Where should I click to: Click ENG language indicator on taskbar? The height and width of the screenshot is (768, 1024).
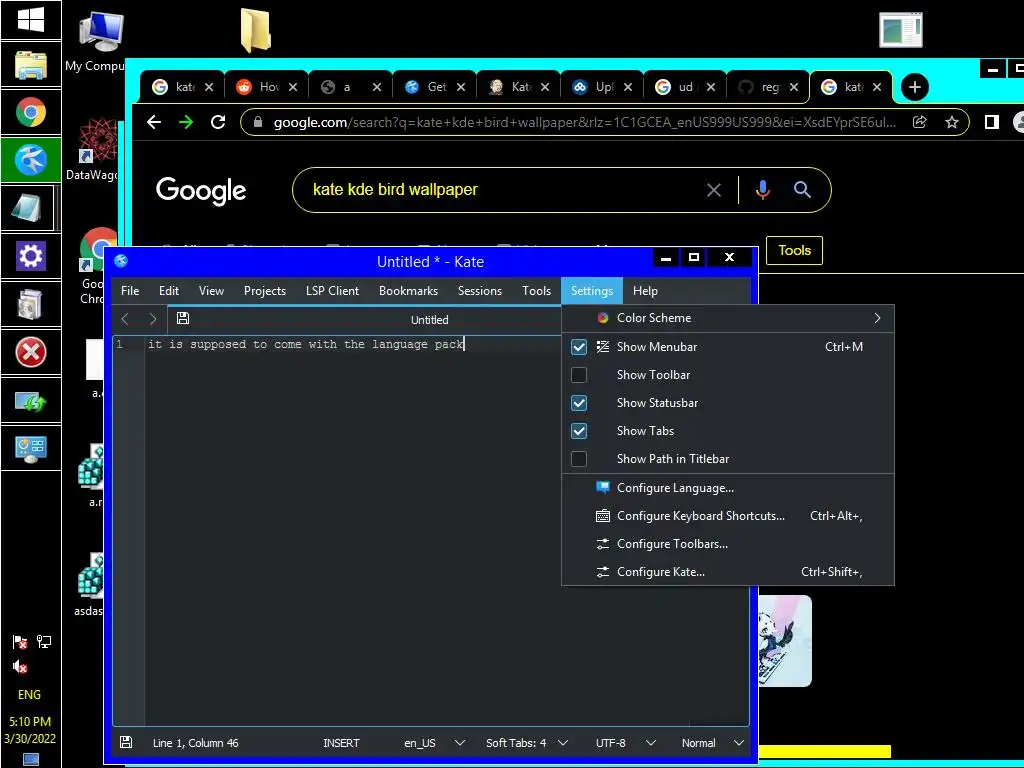(x=29, y=695)
